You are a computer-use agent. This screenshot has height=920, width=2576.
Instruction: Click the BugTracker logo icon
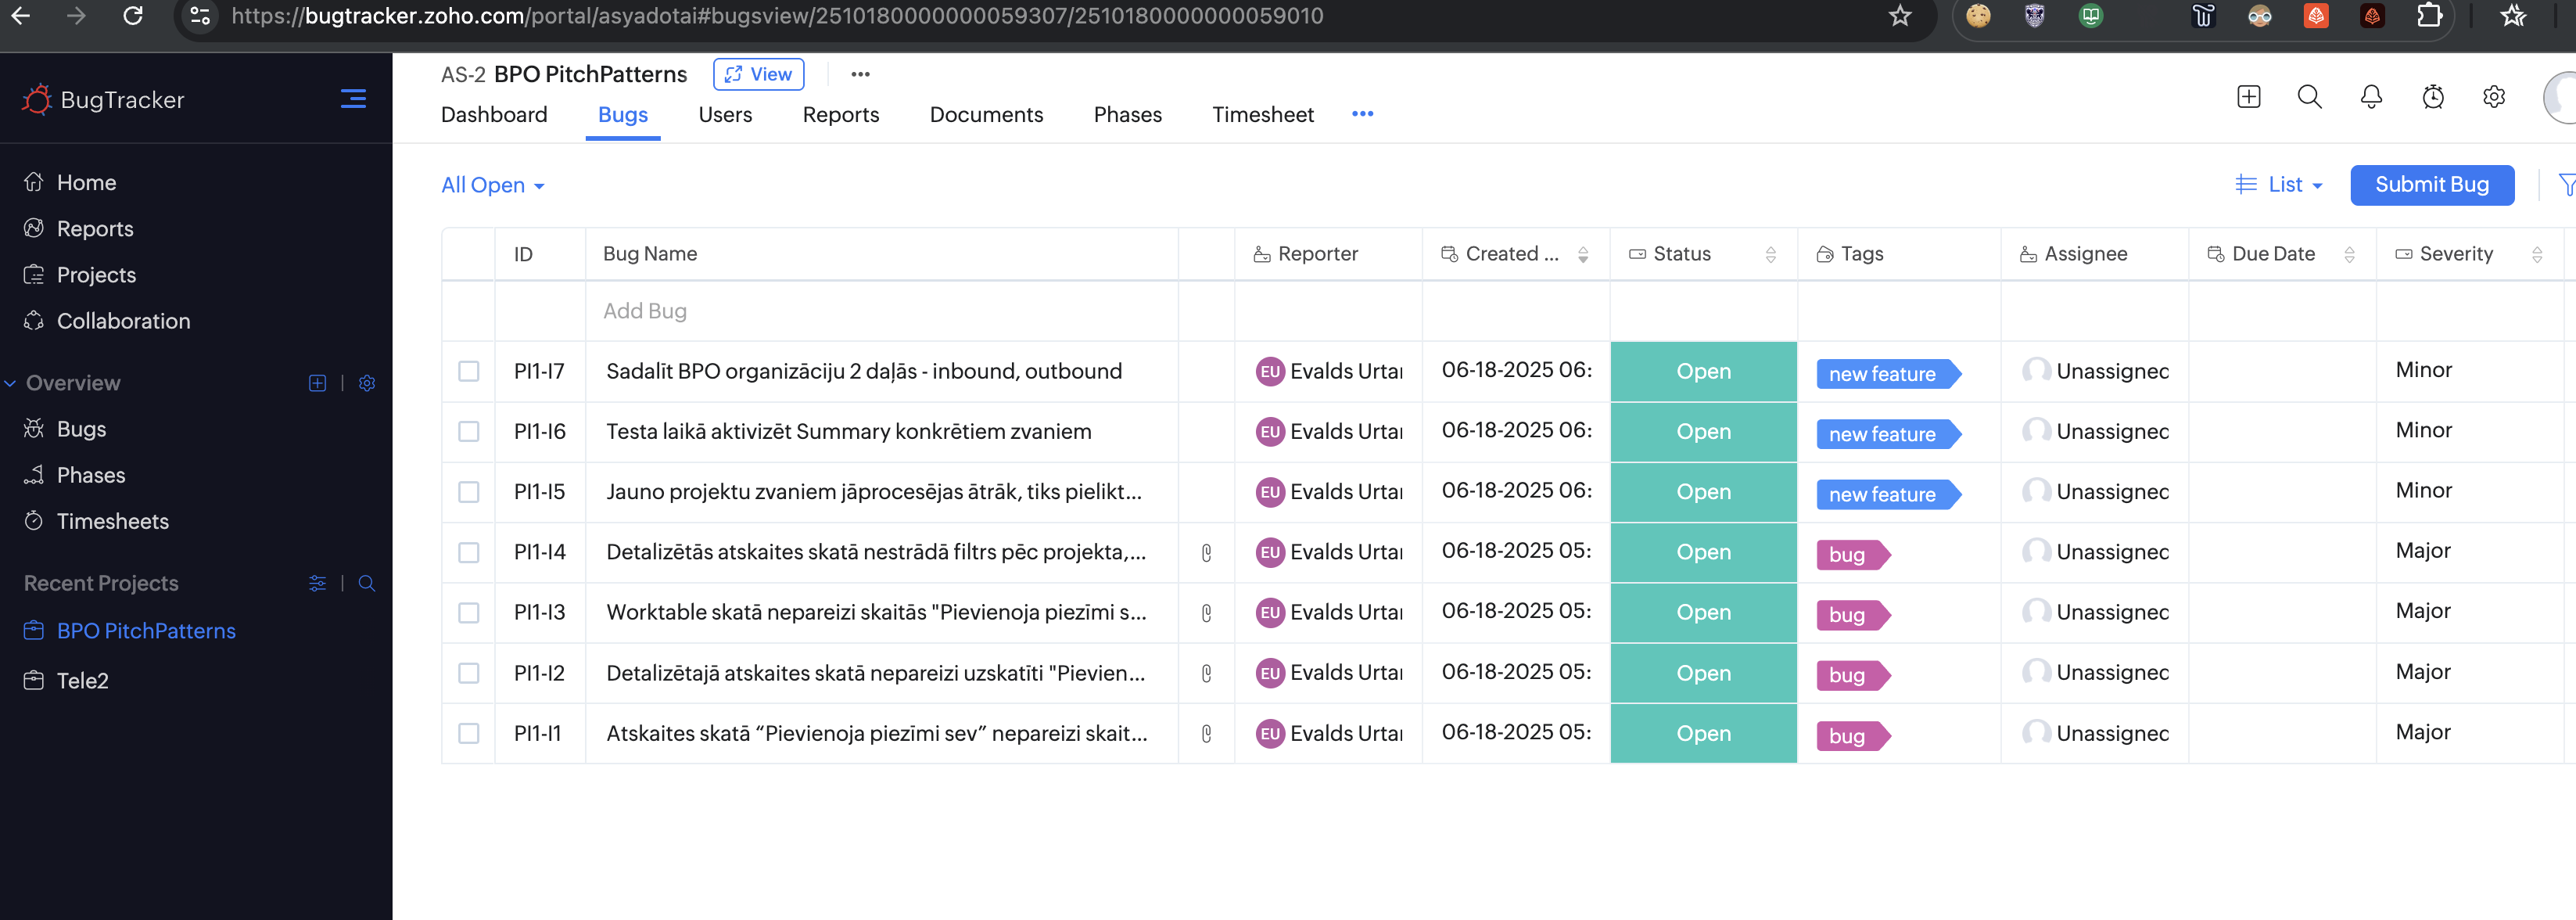[x=37, y=99]
